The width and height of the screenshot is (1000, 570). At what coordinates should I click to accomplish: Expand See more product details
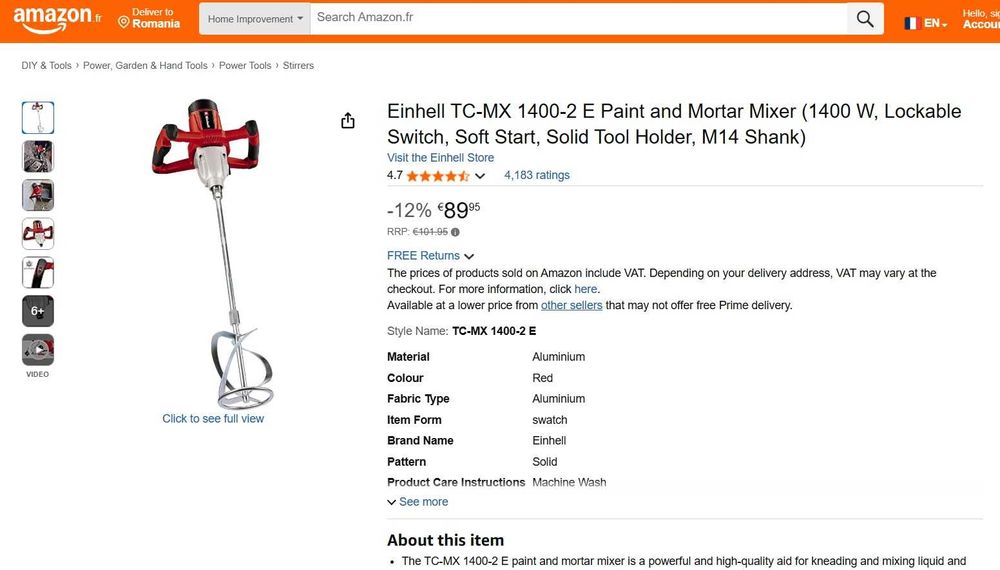418,502
